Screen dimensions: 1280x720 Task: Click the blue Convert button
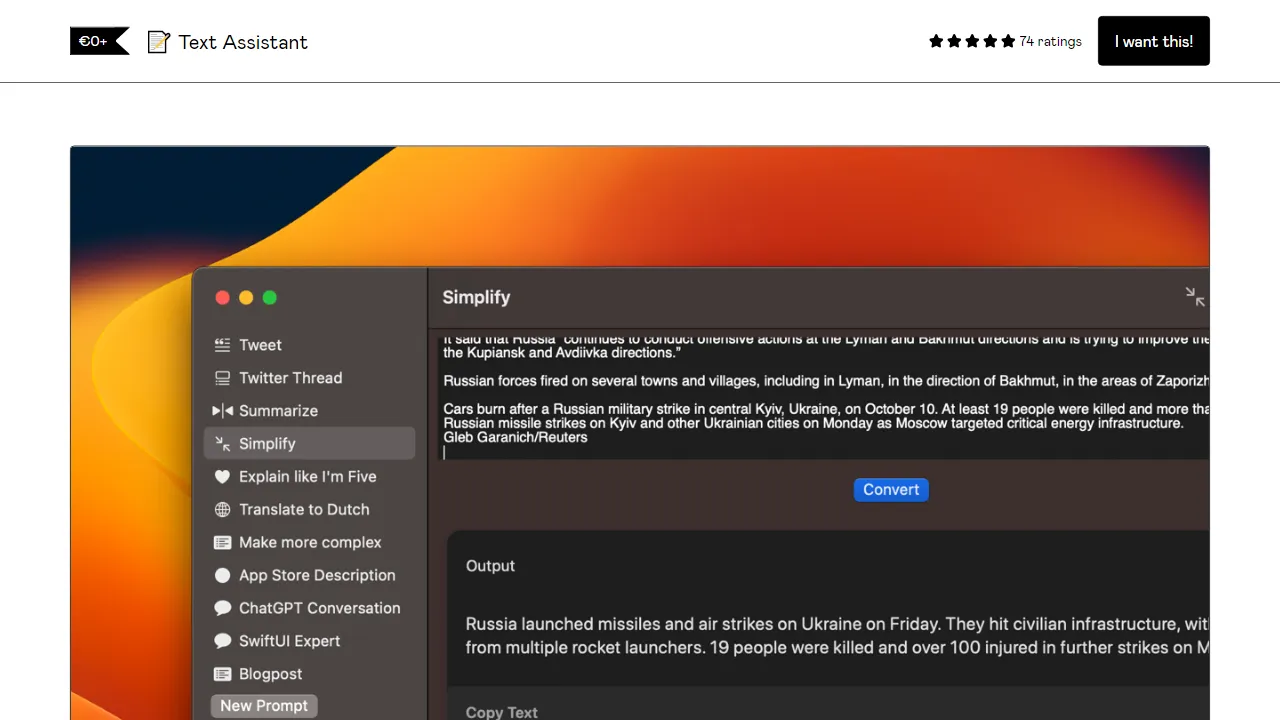(891, 490)
